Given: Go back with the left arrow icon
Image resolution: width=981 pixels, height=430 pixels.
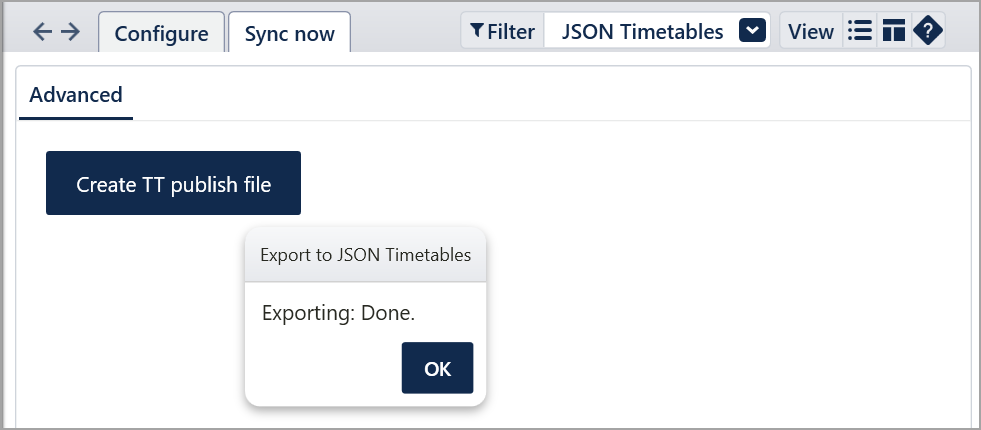Looking at the screenshot, I should click(x=42, y=31).
